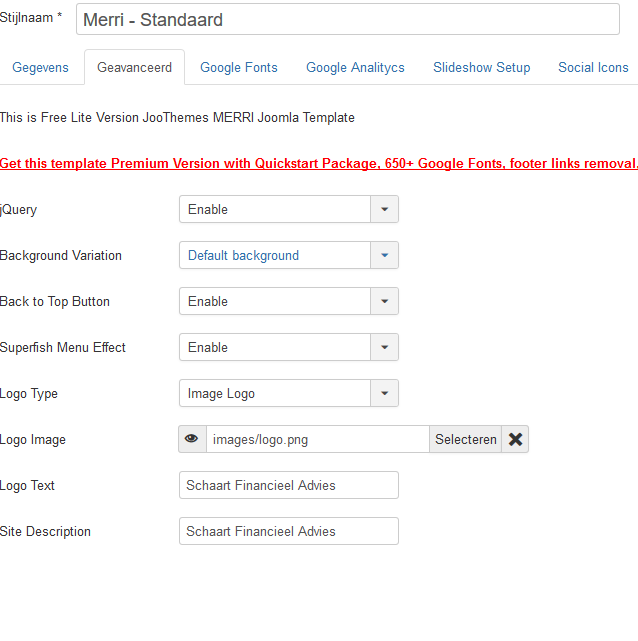Image resolution: width=638 pixels, height=641 pixels.
Task: Go to Google Analitycs tab
Action: 355,67
